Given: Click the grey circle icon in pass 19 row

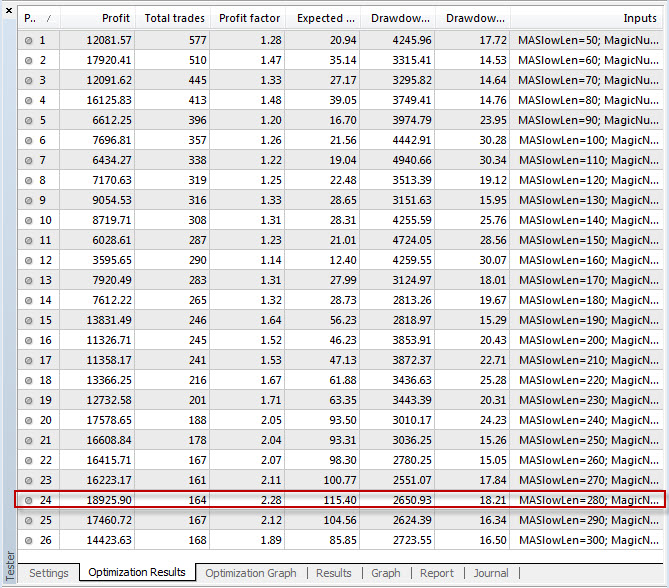Looking at the screenshot, I should click(x=28, y=400).
